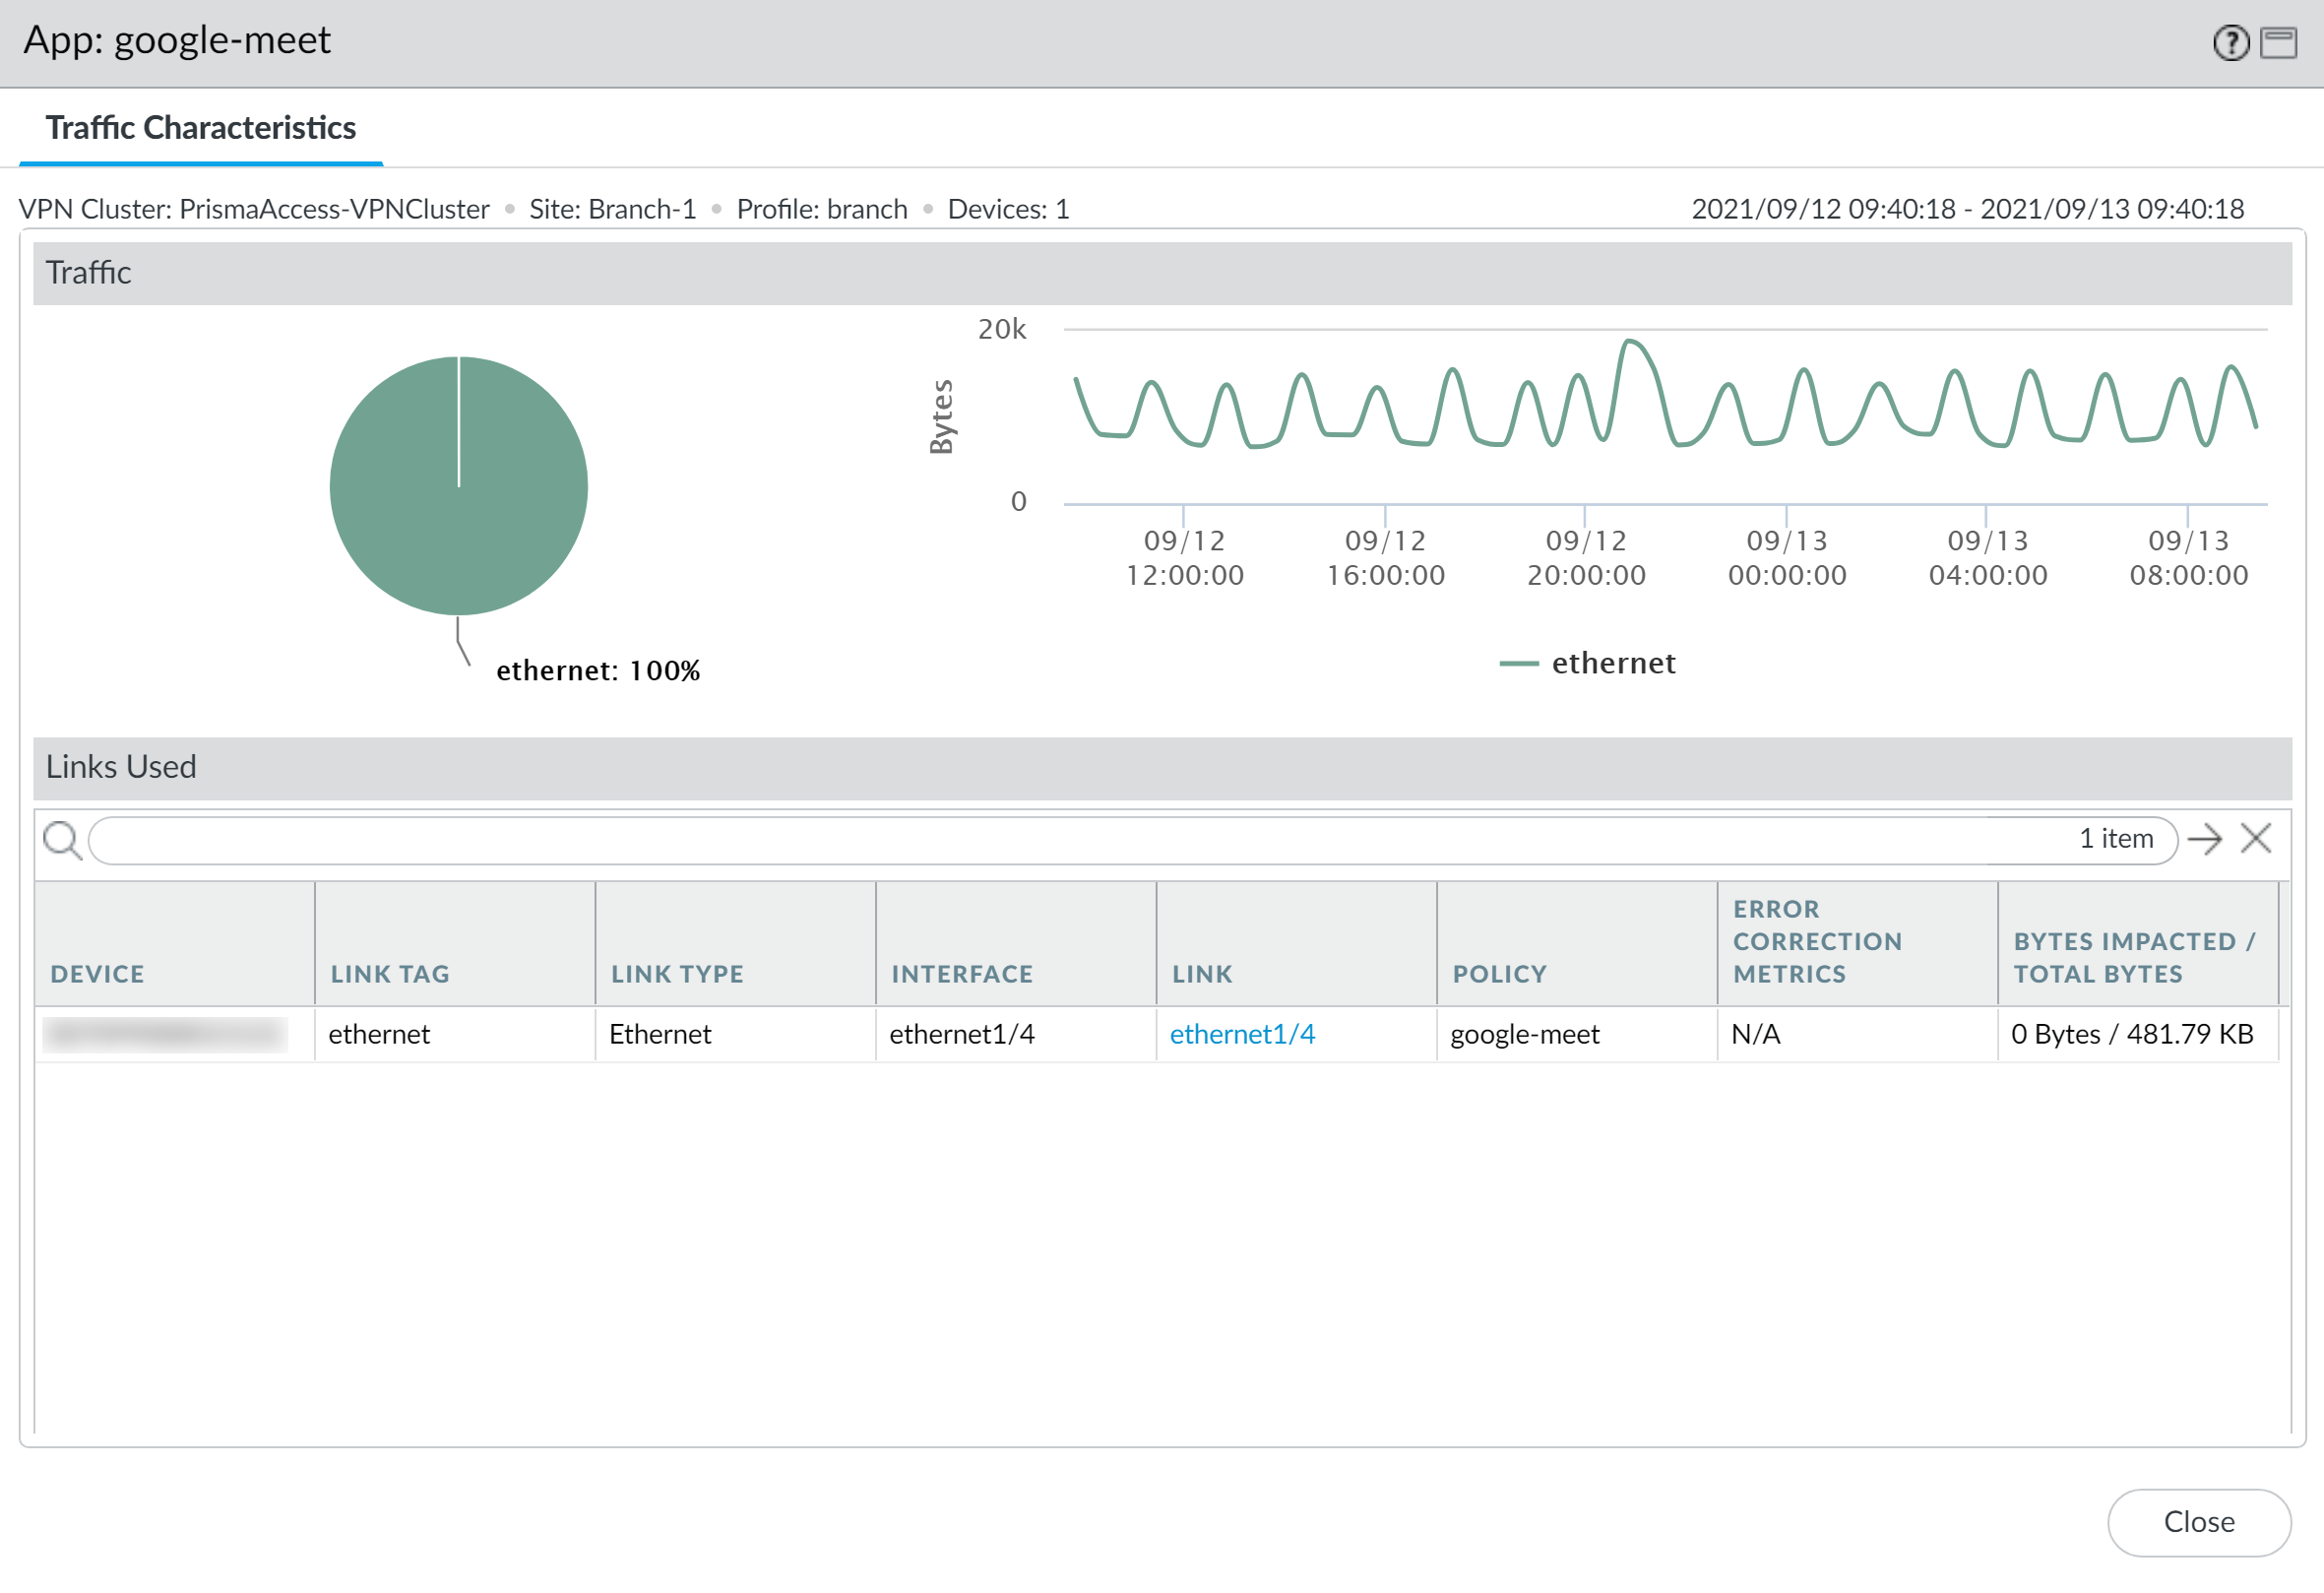Sort by the Link Tag column header
Image resolution: width=2324 pixels, height=1593 pixels.
coord(390,974)
